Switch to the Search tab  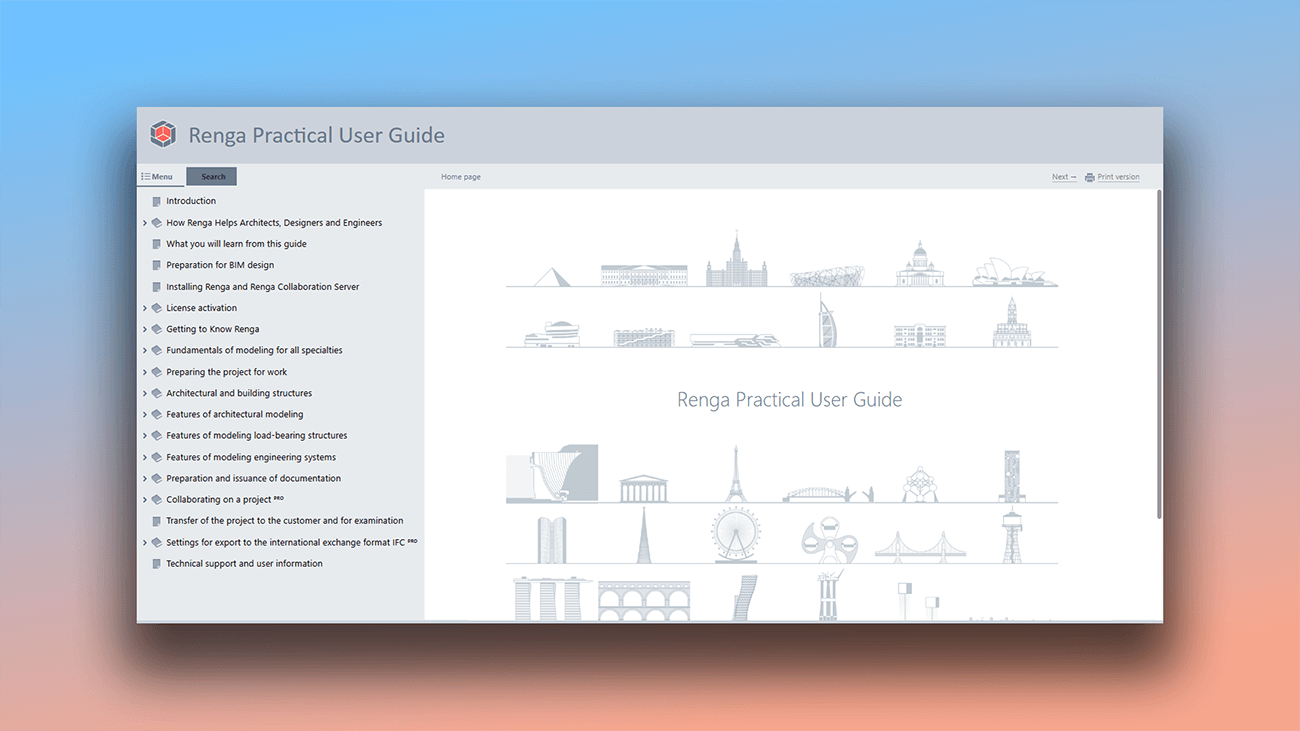(x=211, y=176)
